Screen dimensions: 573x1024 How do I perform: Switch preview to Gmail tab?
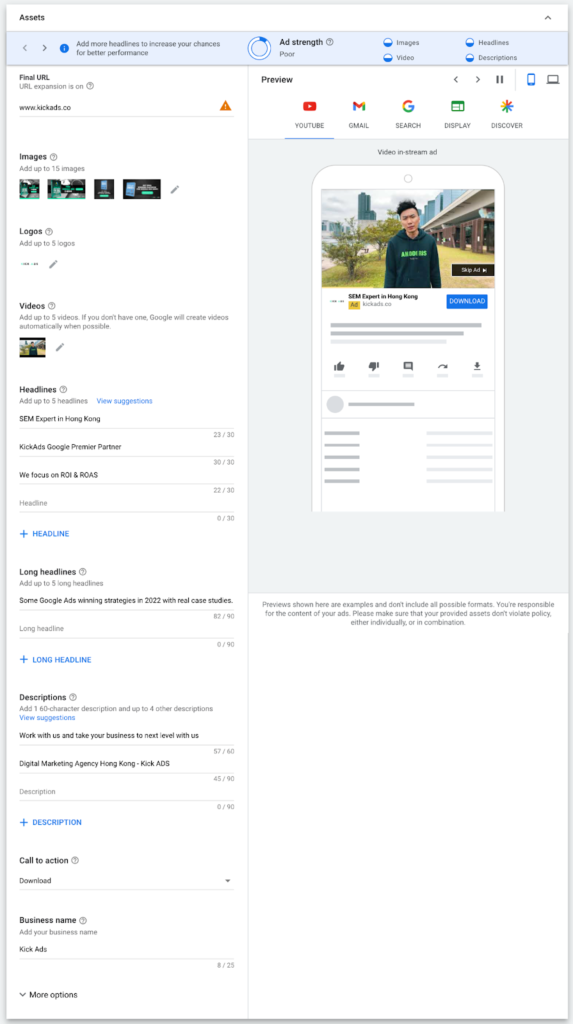pos(359,114)
